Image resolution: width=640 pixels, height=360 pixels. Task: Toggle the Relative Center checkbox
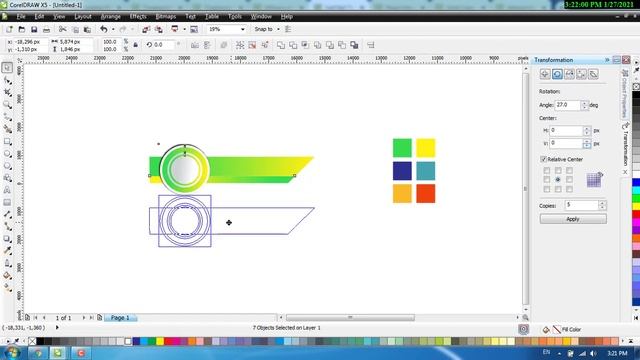[543, 159]
